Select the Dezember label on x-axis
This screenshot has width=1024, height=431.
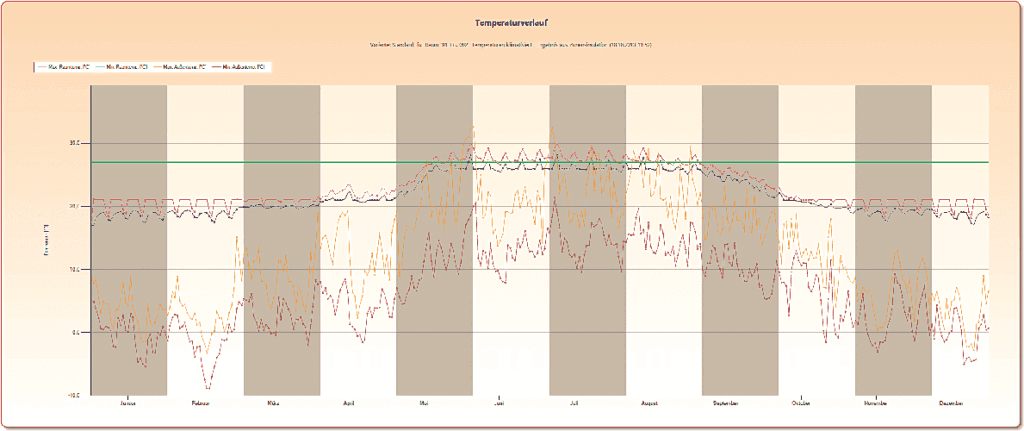[x=952, y=403]
